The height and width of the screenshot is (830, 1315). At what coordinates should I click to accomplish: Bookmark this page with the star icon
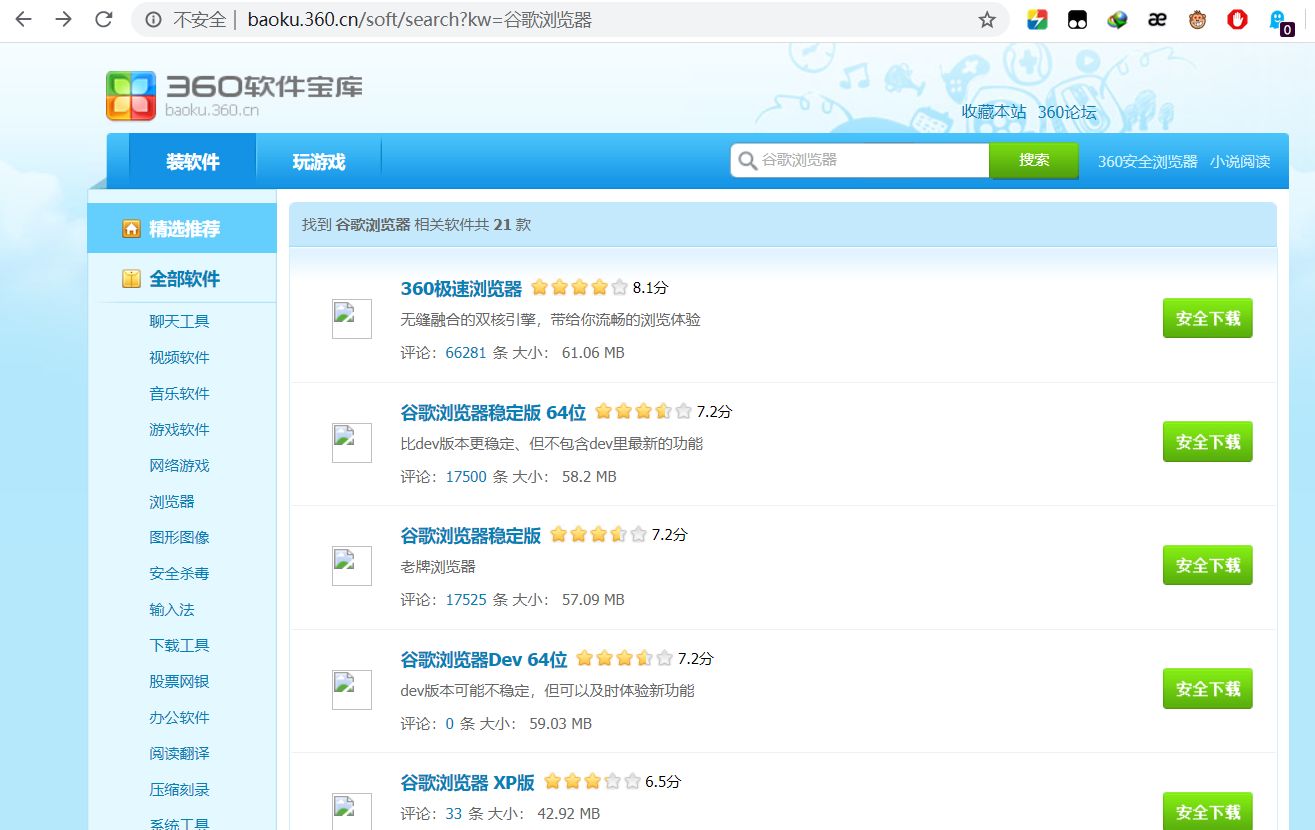click(x=987, y=20)
